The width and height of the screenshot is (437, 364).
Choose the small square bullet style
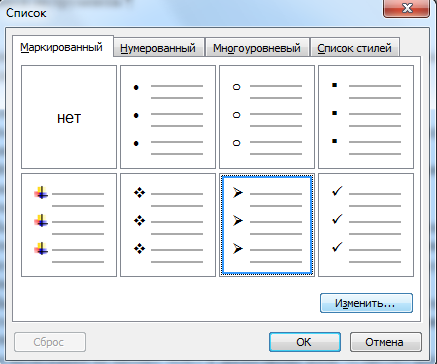tap(366, 117)
